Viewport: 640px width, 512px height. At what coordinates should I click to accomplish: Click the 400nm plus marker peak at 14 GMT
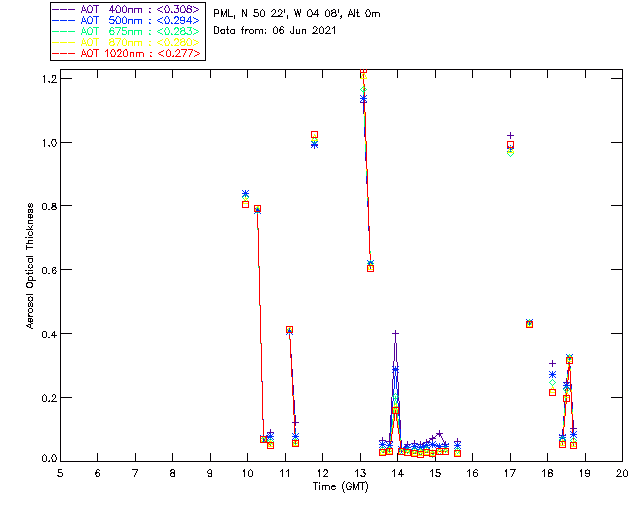pos(395,334)
